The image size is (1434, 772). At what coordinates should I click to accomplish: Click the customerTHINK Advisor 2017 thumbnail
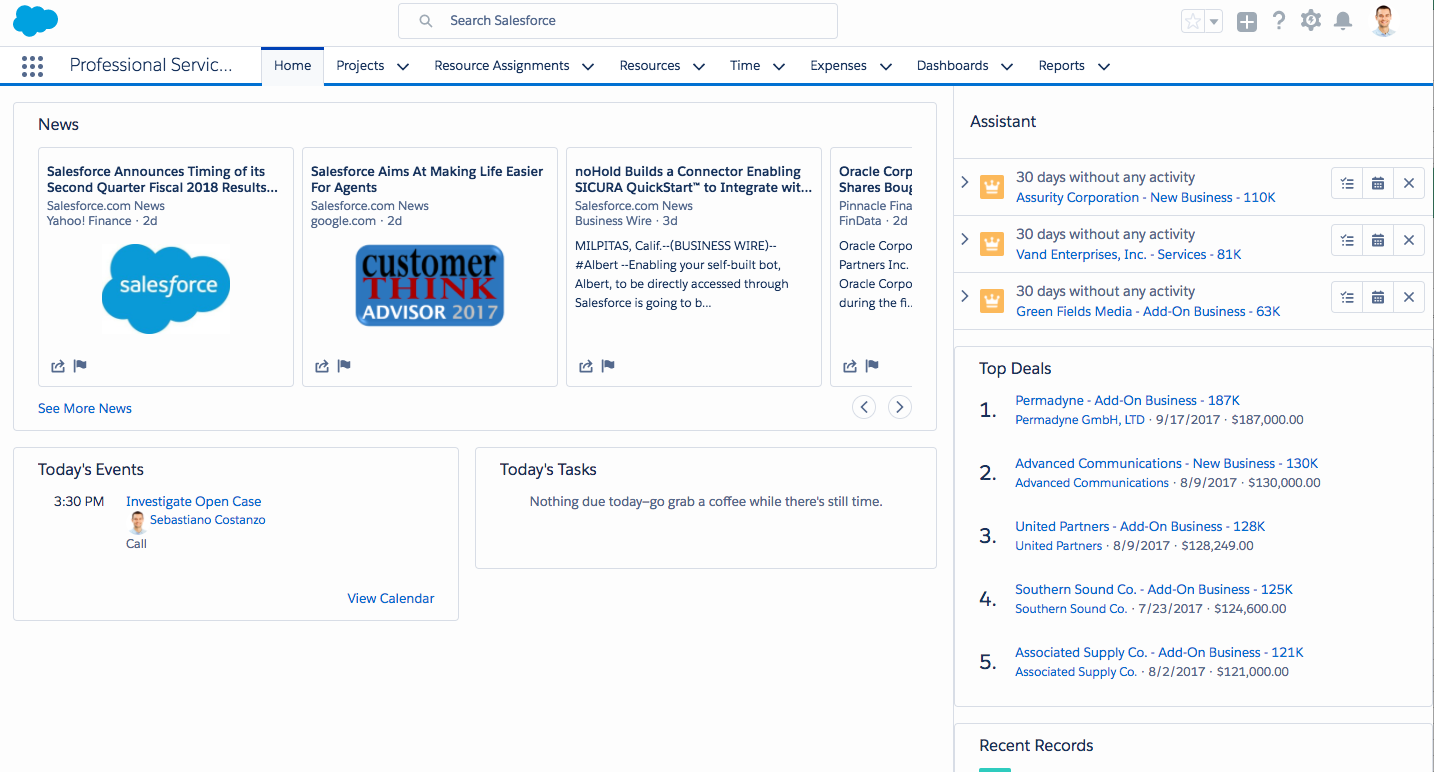tap(430, 286)
